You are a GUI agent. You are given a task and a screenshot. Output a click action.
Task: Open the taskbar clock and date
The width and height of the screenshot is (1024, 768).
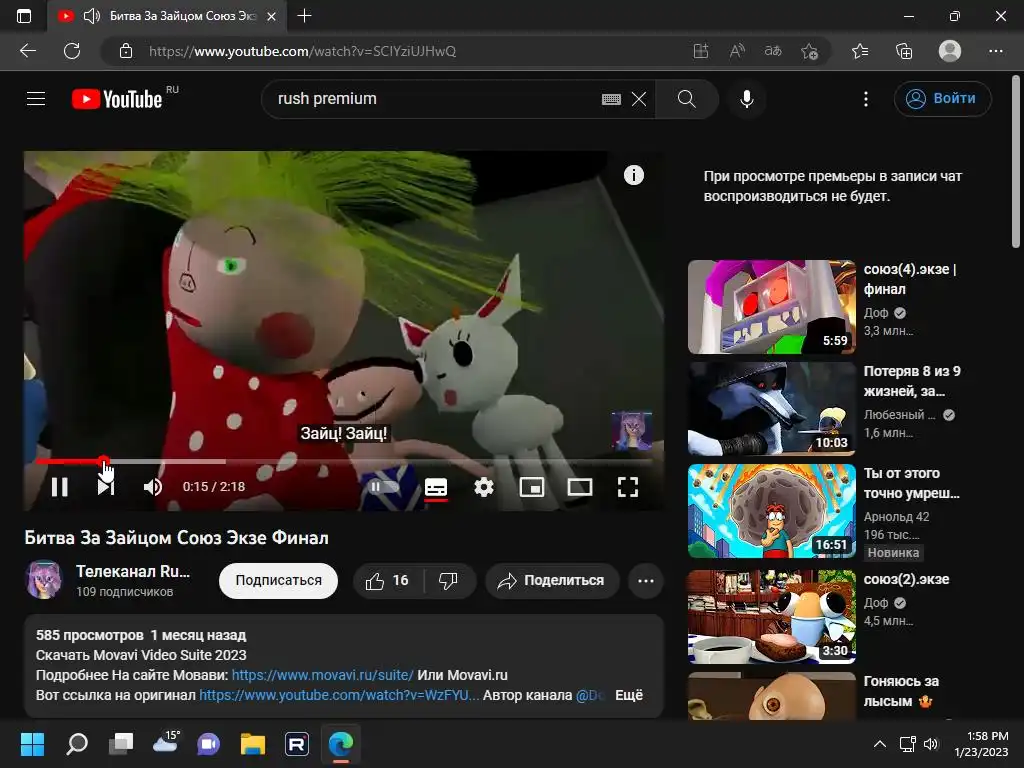click(981, 744)
